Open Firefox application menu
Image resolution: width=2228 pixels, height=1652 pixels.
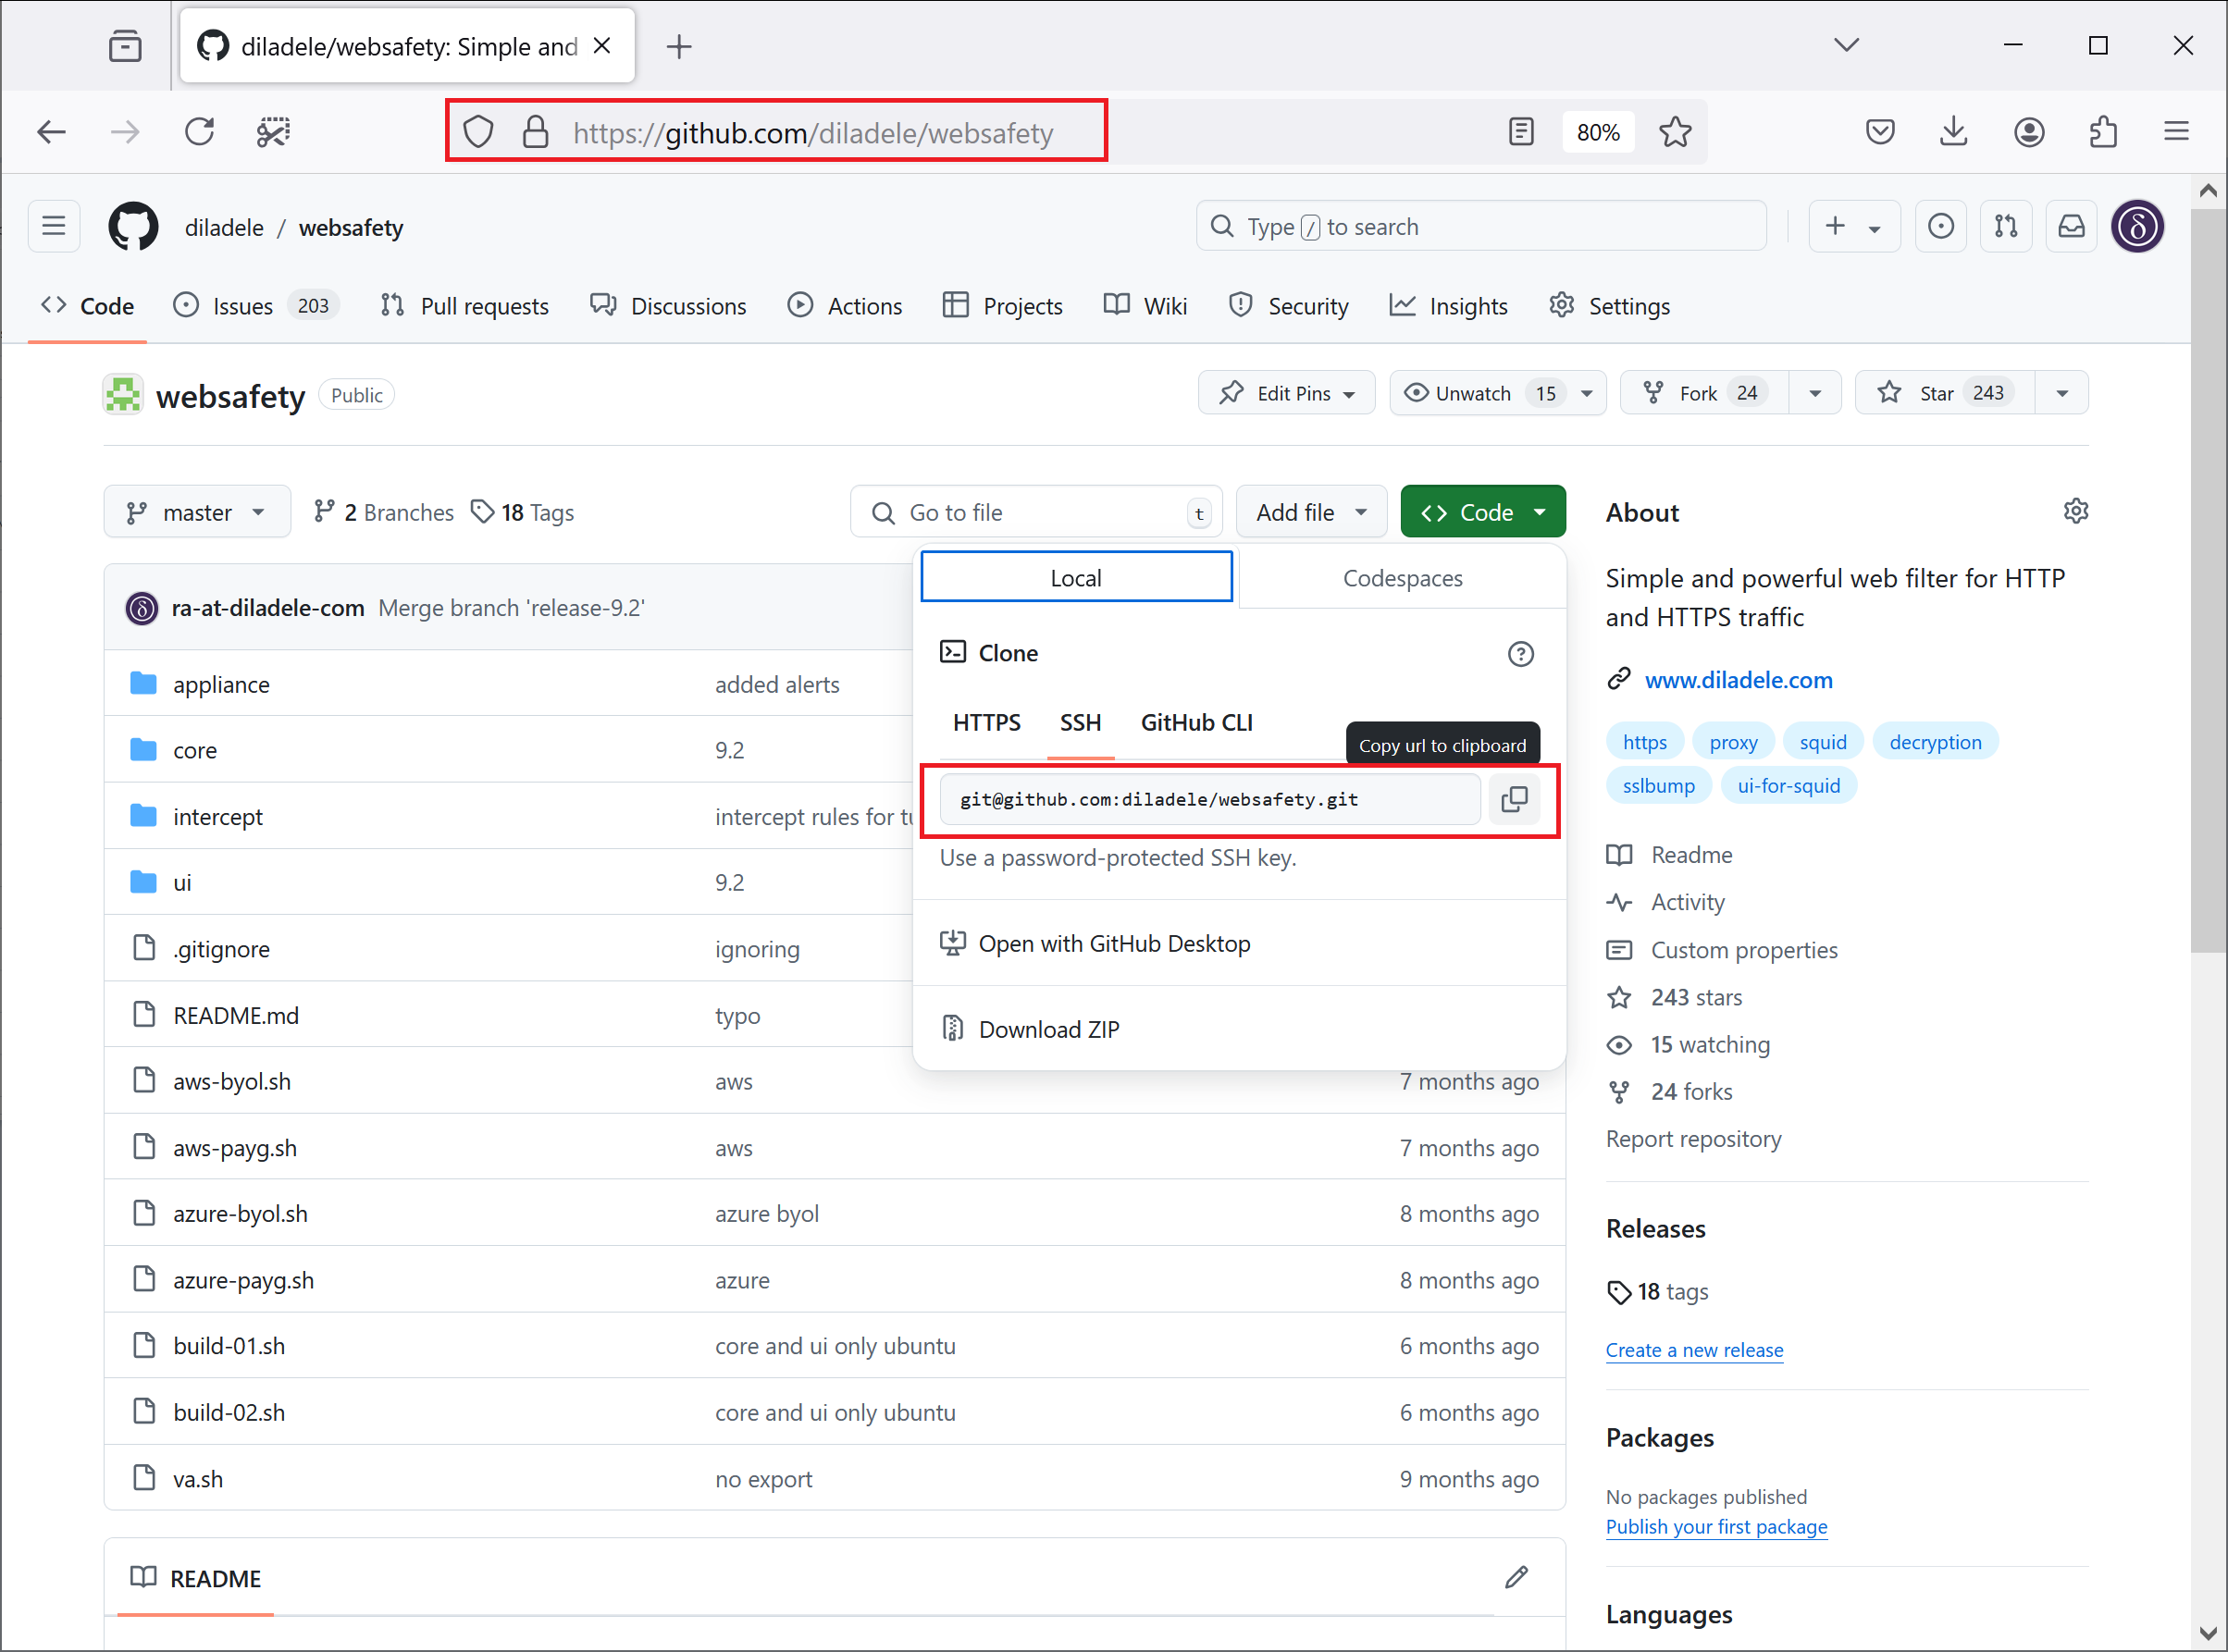coord(2176,132)
